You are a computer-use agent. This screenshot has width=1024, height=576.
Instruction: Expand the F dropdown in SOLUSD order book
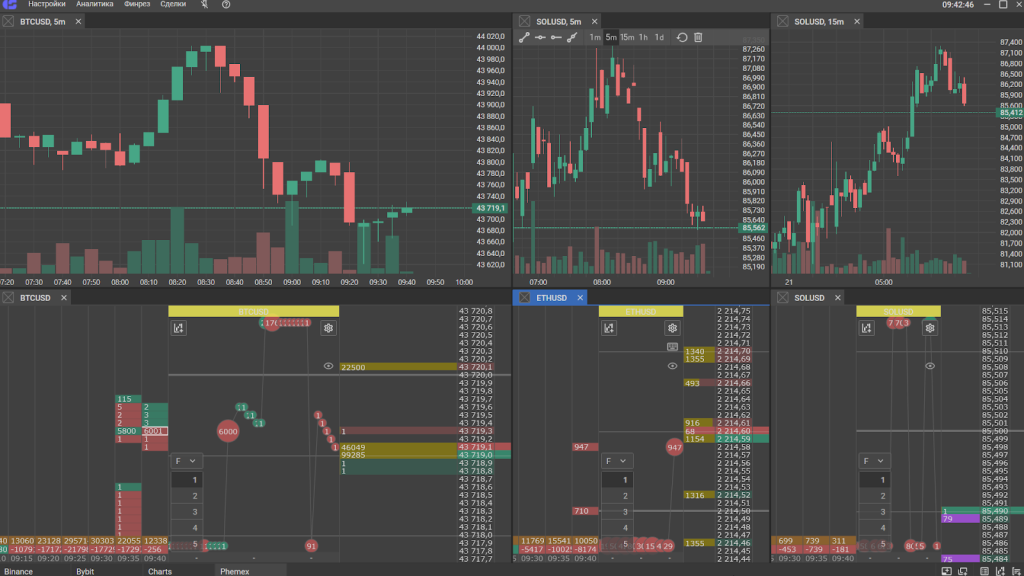874,461
